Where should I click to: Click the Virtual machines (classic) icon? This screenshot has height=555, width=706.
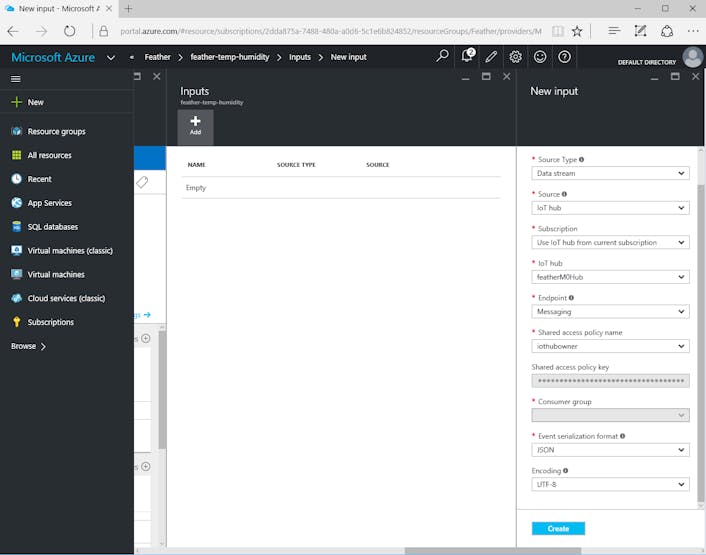click(x=17, y=250)
